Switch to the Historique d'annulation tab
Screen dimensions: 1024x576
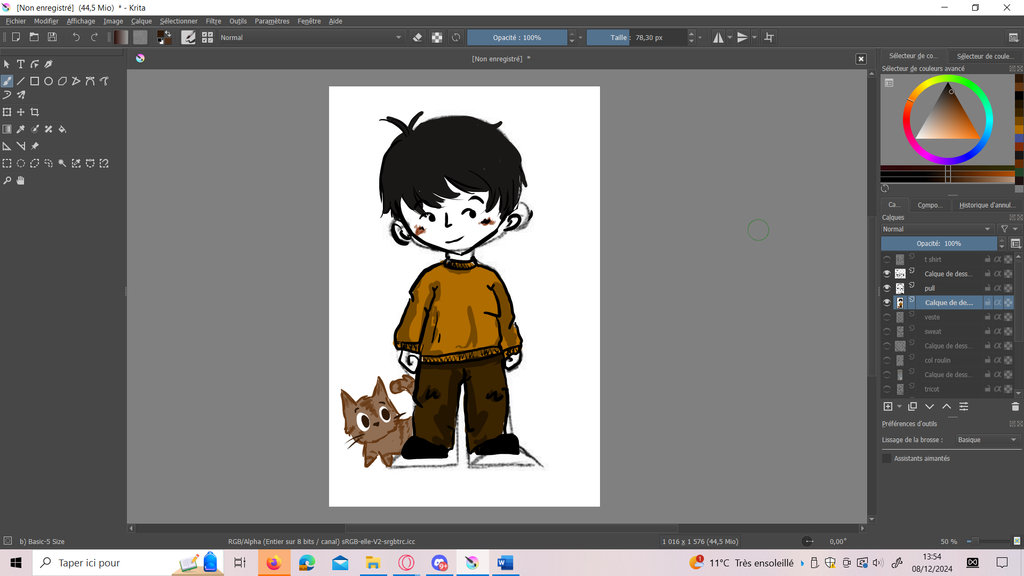click(986, 205)
